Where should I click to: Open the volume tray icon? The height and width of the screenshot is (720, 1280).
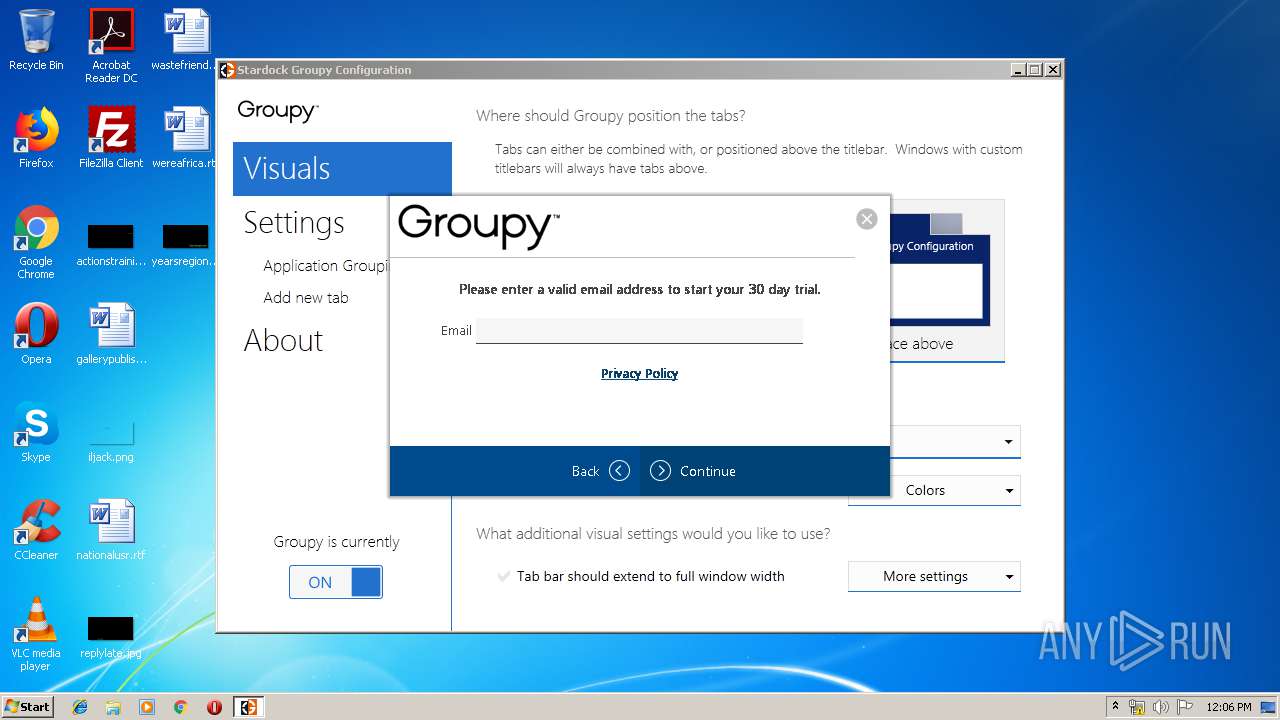click(x=1160, y=707)
